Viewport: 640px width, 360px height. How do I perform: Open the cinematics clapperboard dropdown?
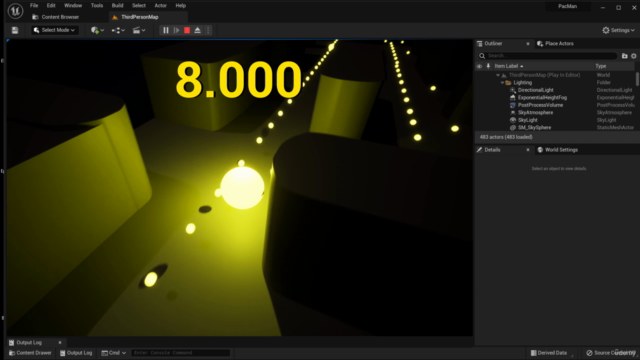[x=139, y=30]
